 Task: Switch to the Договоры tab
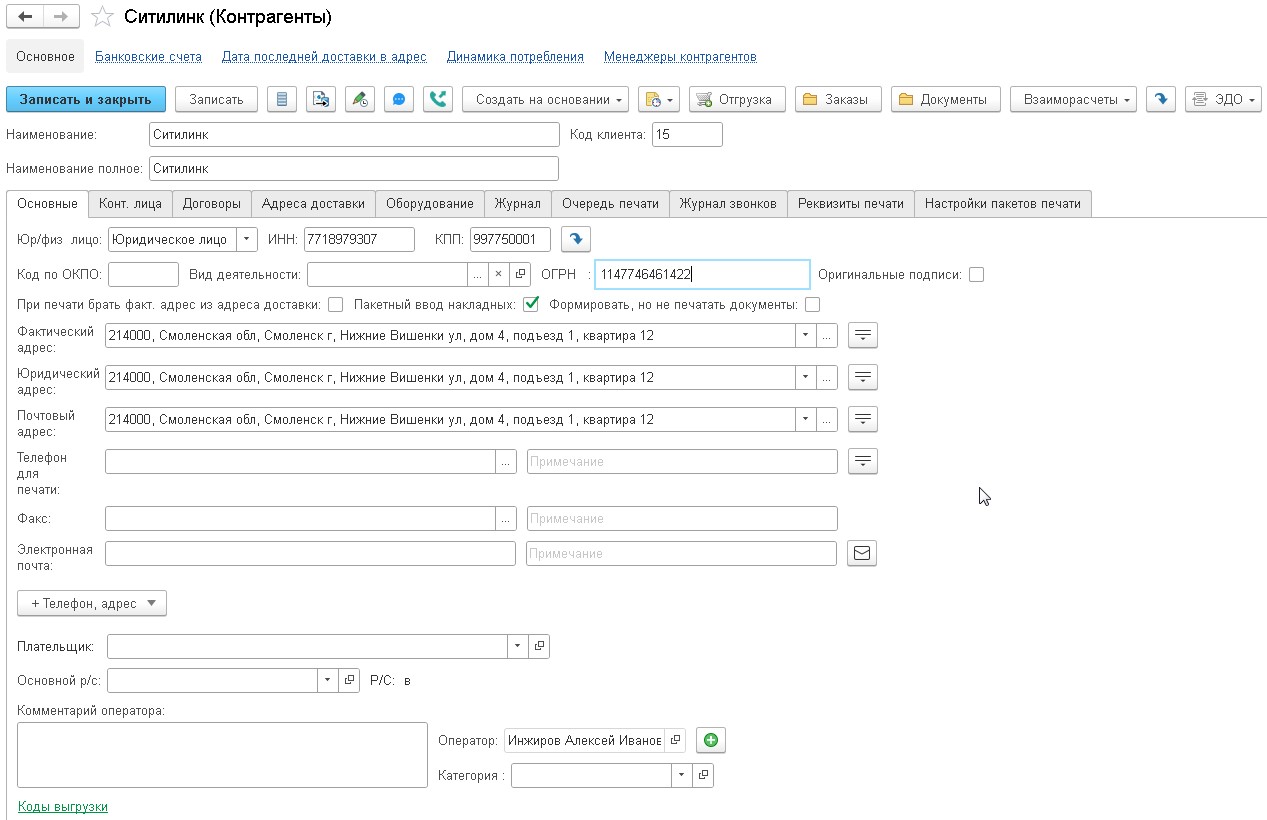(x=212, y=203)
